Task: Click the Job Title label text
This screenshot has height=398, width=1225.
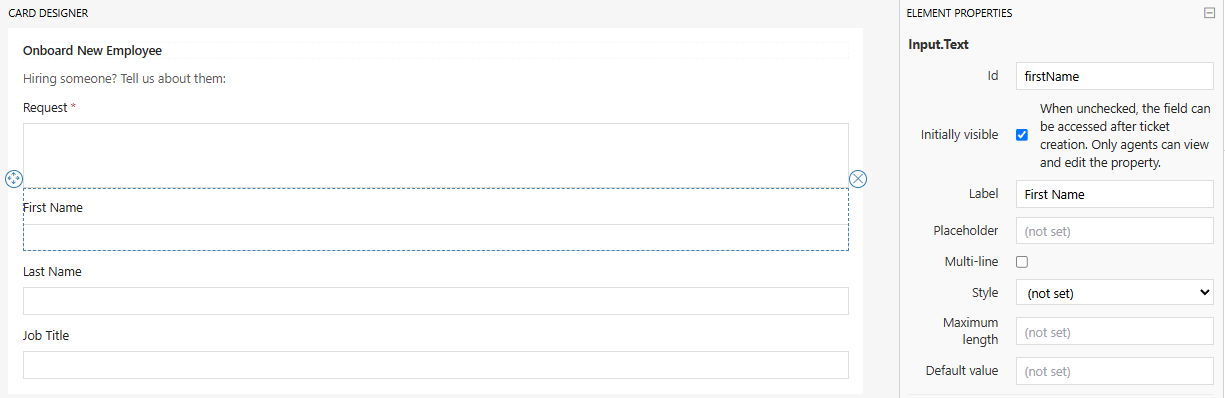Action: pyautogui.click(x=46, y=335)
